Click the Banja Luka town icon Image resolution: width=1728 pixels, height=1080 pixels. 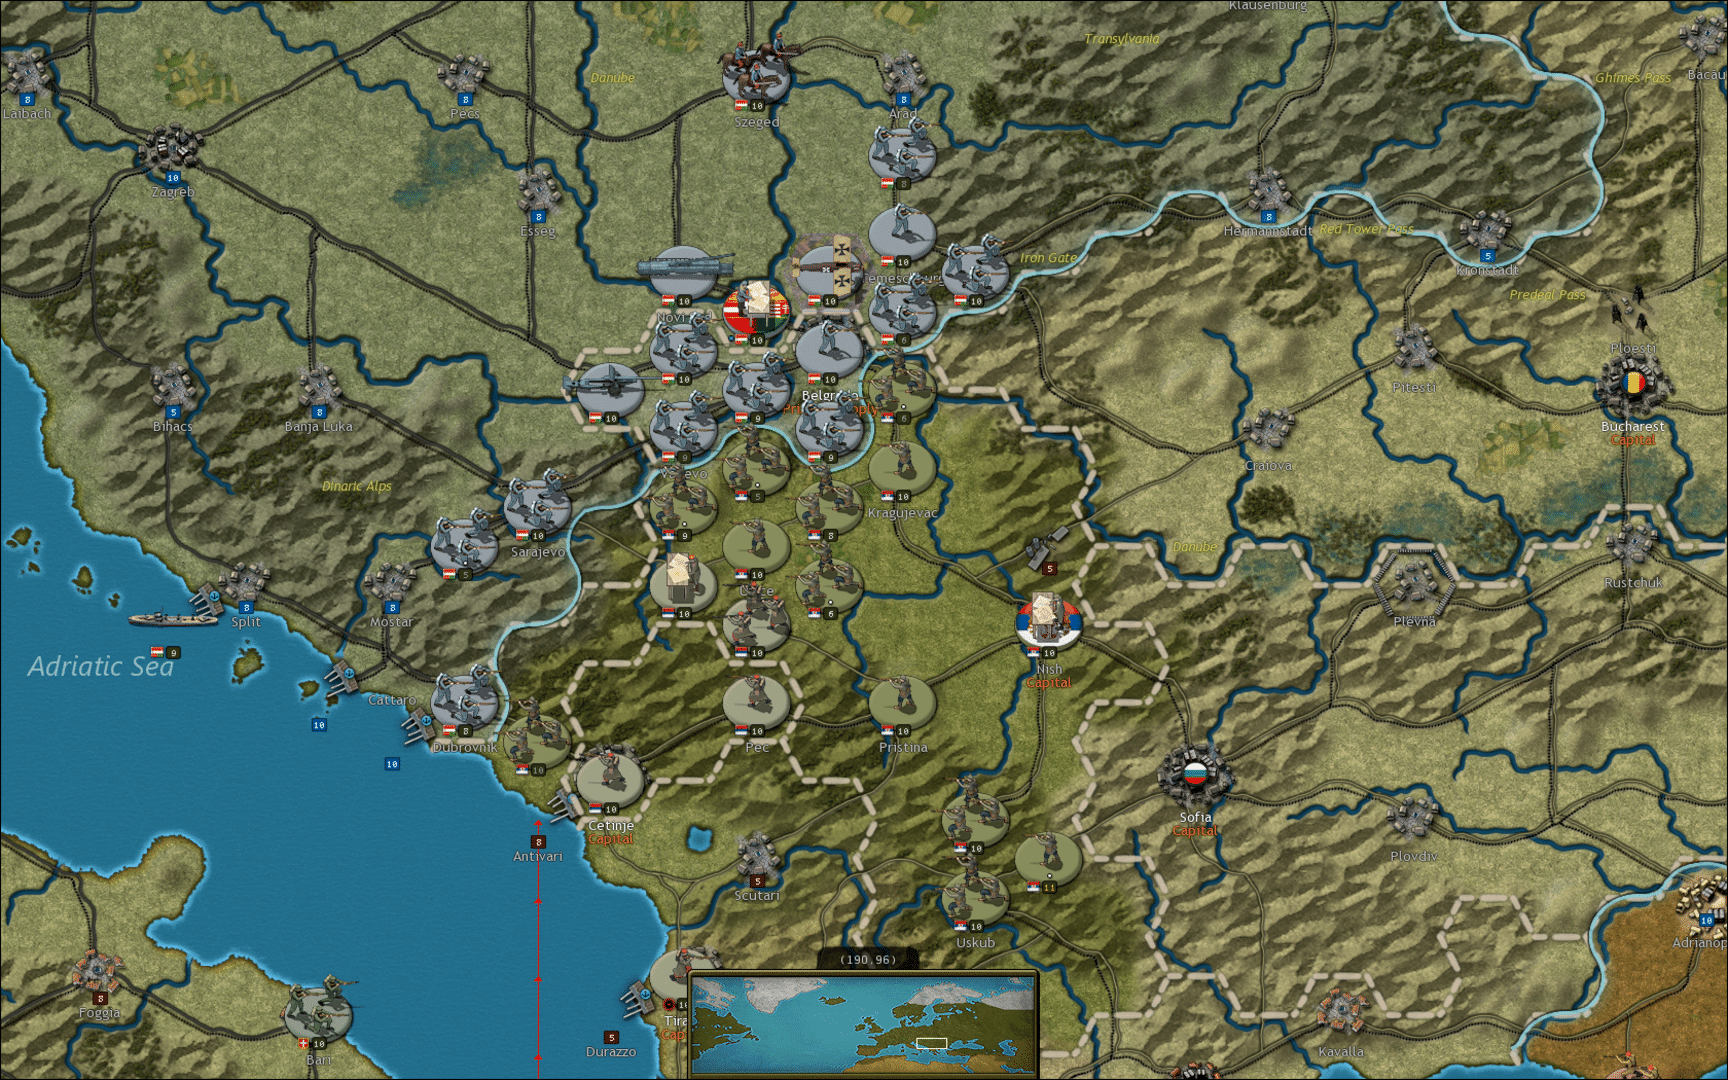319,388
